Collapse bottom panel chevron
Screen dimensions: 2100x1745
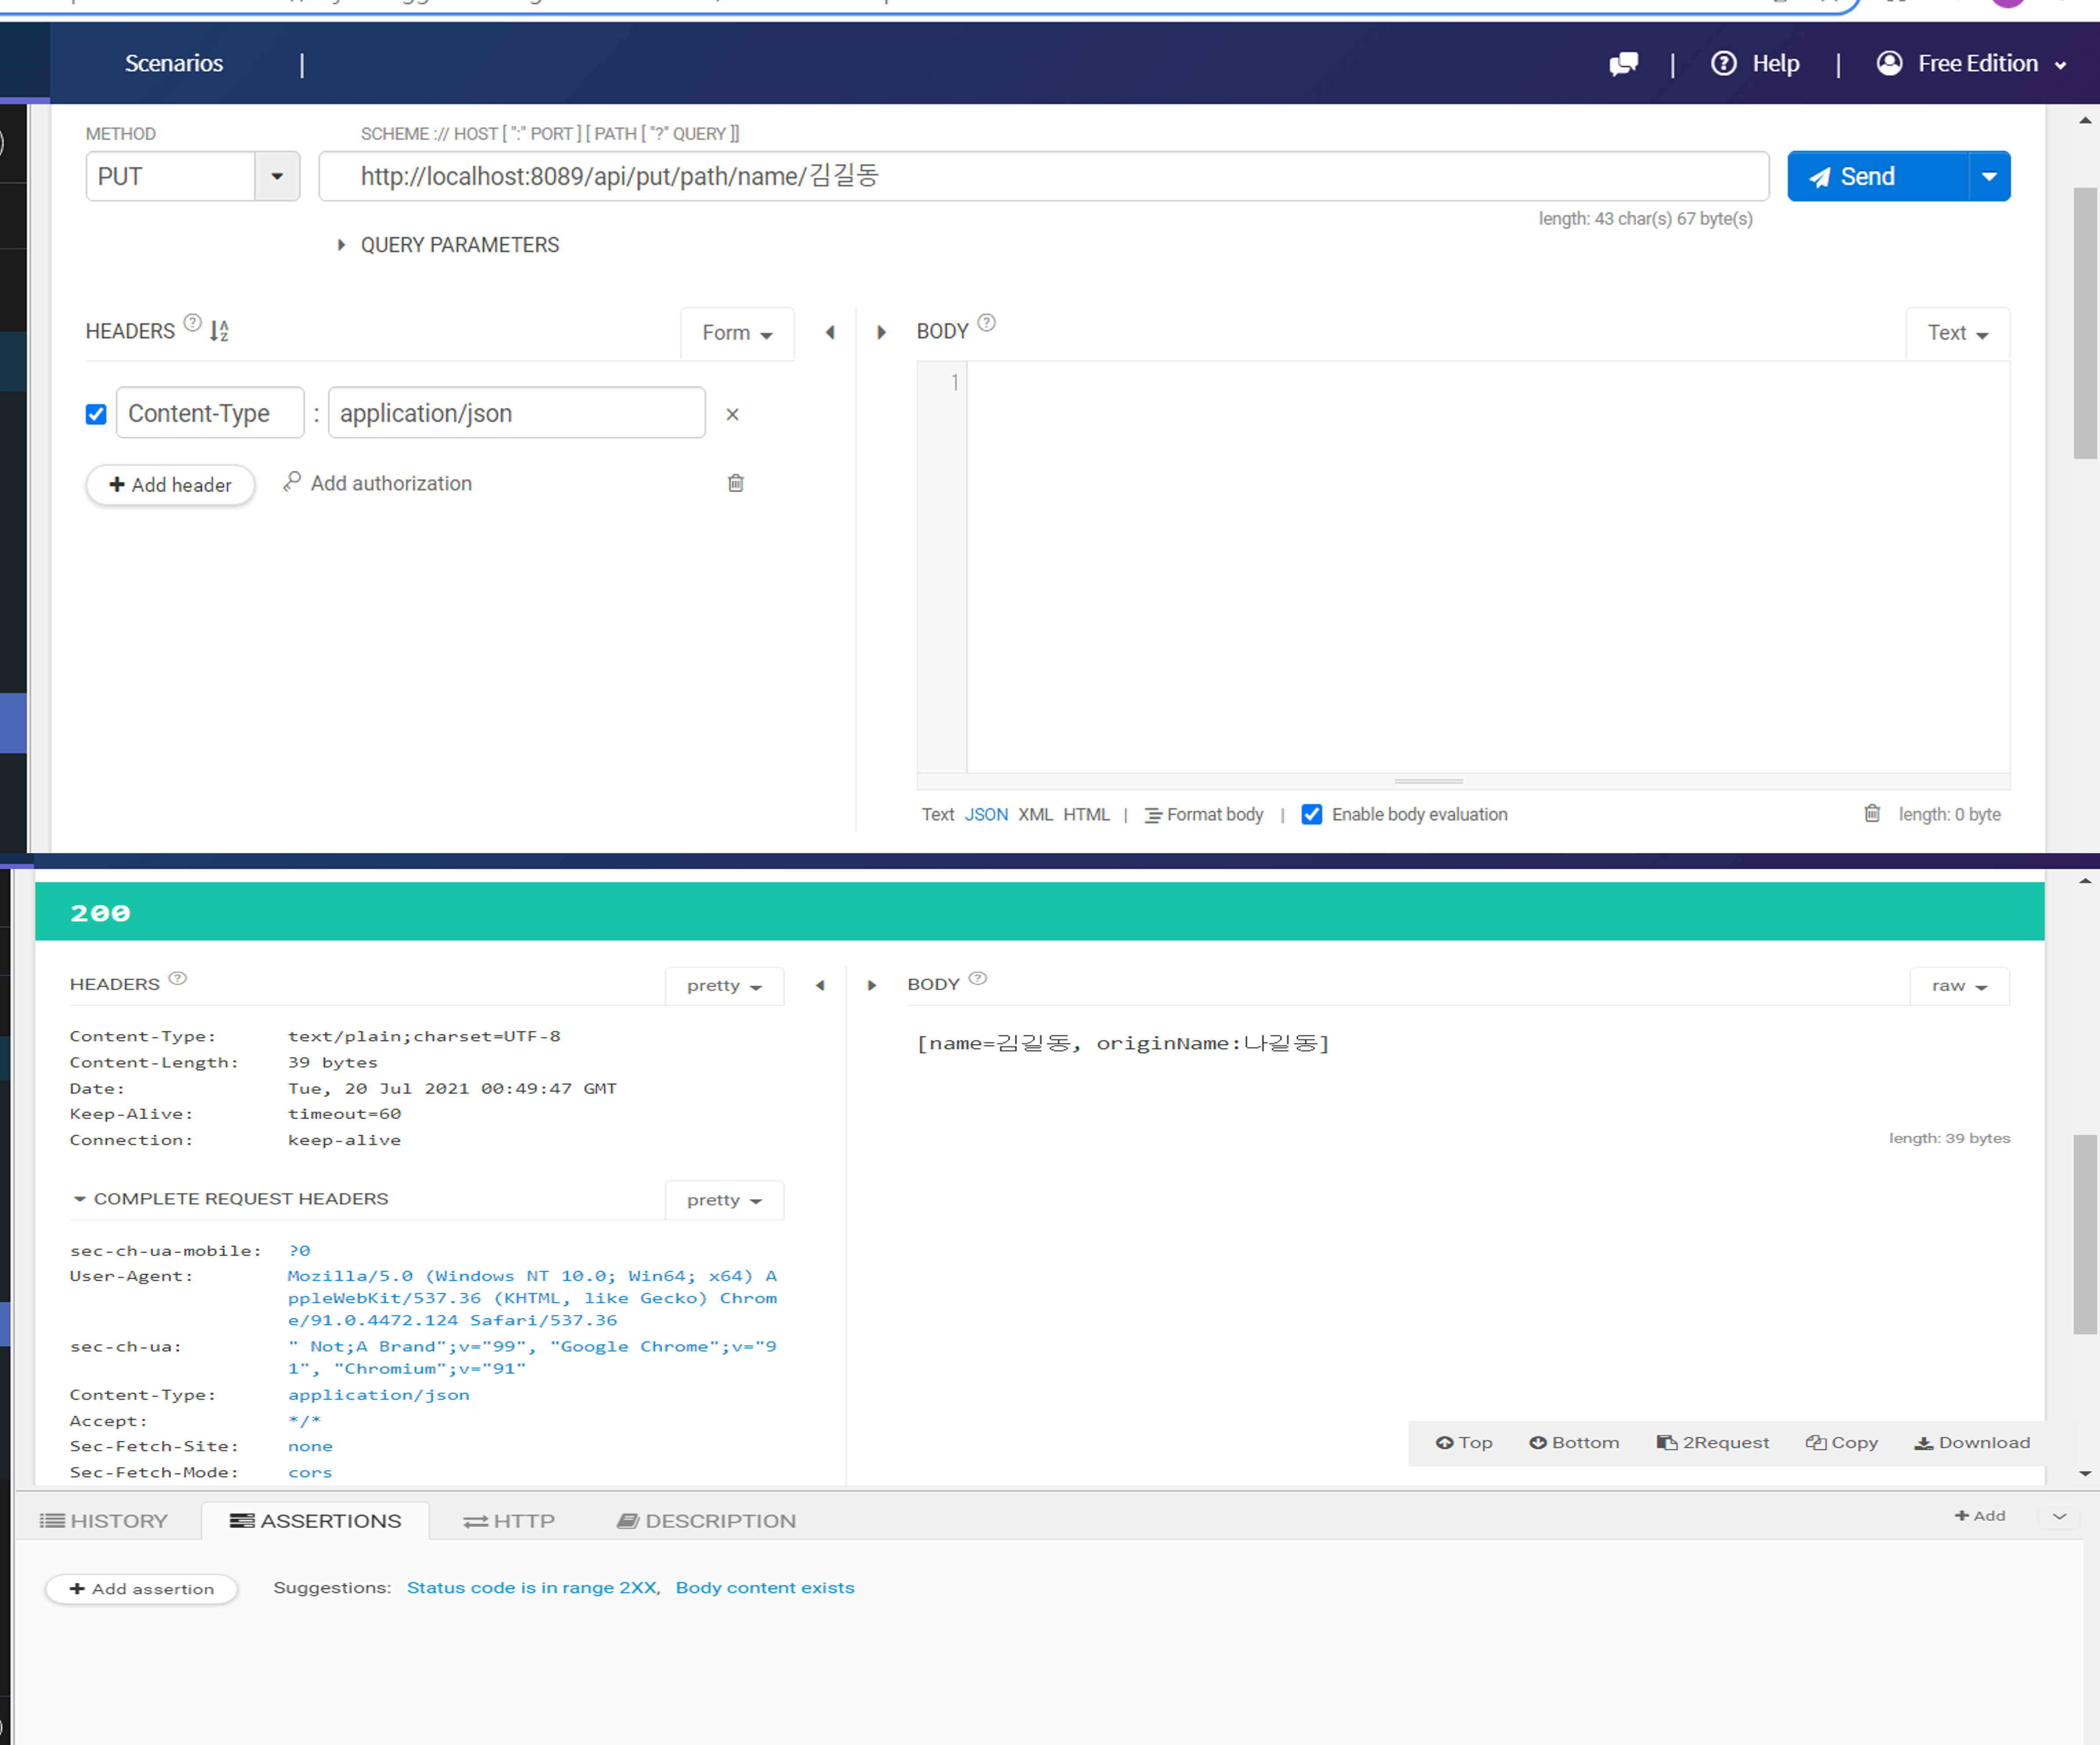(2059, 1517)
